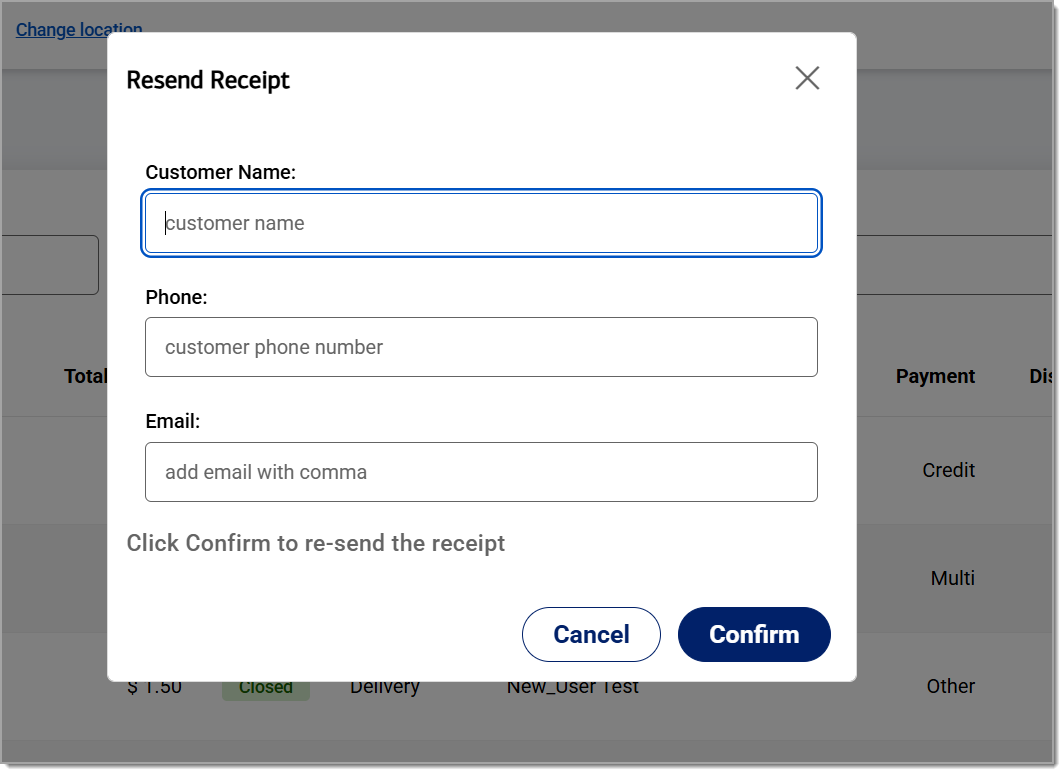Select the order paid with Multi
1064x774 pixels.
(951, 578)
